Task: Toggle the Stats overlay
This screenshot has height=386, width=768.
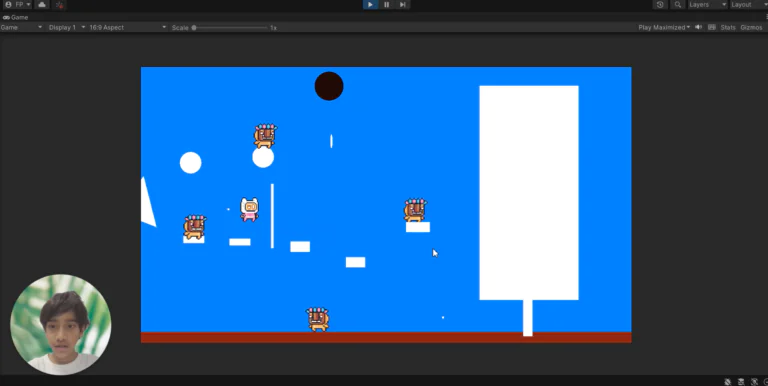Action: 728,27
